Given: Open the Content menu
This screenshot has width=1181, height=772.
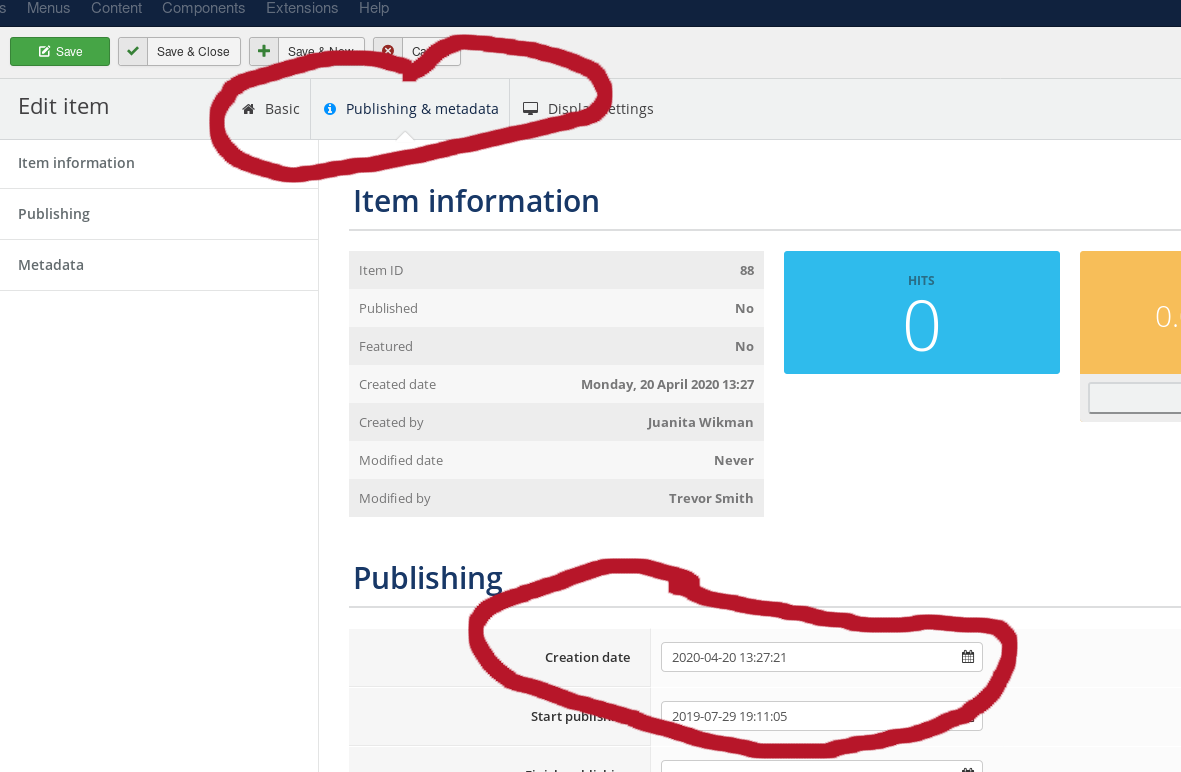Looking at the screenshot, I should tap(116, 8).
